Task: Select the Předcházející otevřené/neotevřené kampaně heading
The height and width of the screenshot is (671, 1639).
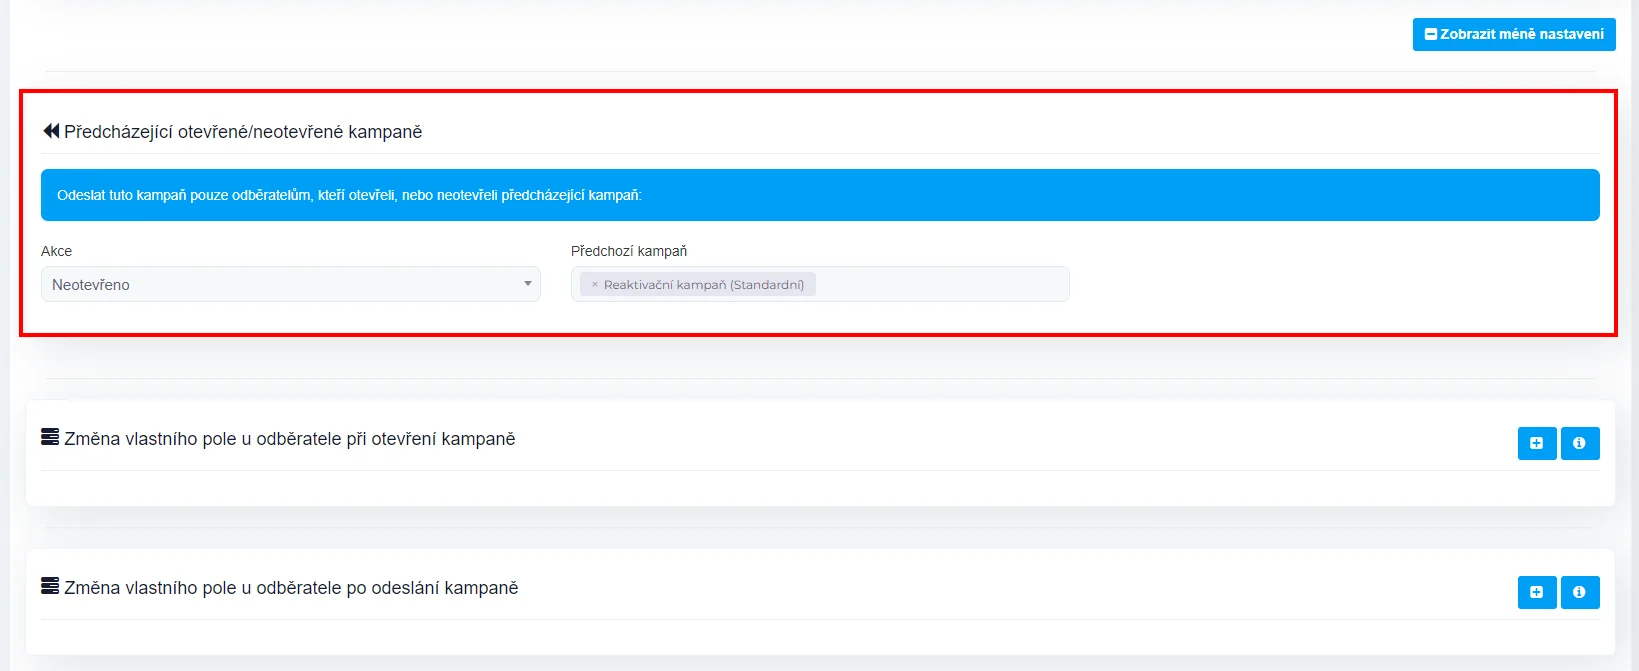Action: click(243, 132)
